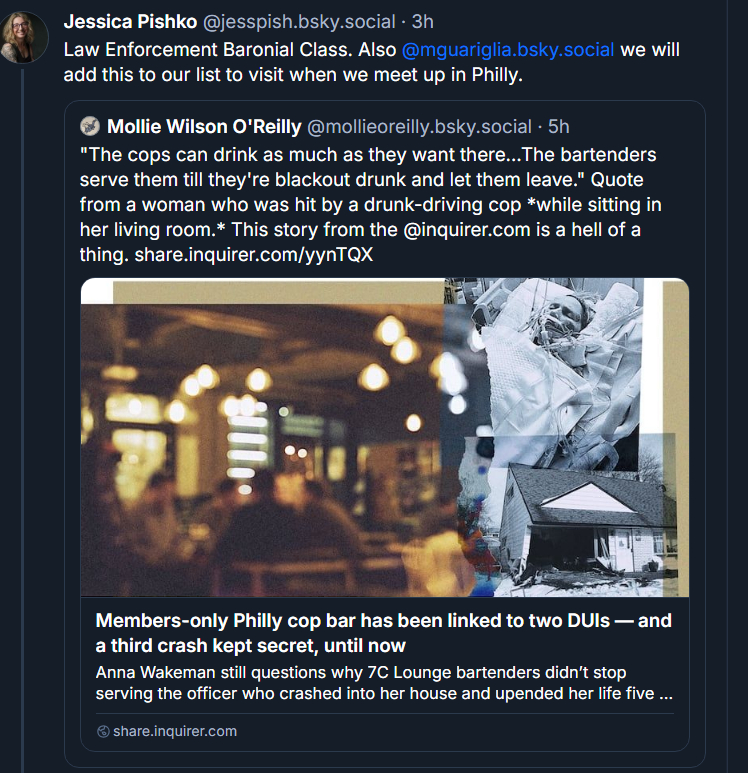Click the globe icon beside share.inquirer.com
Viewport: 748px width, 773px height.
coord(102,731)
